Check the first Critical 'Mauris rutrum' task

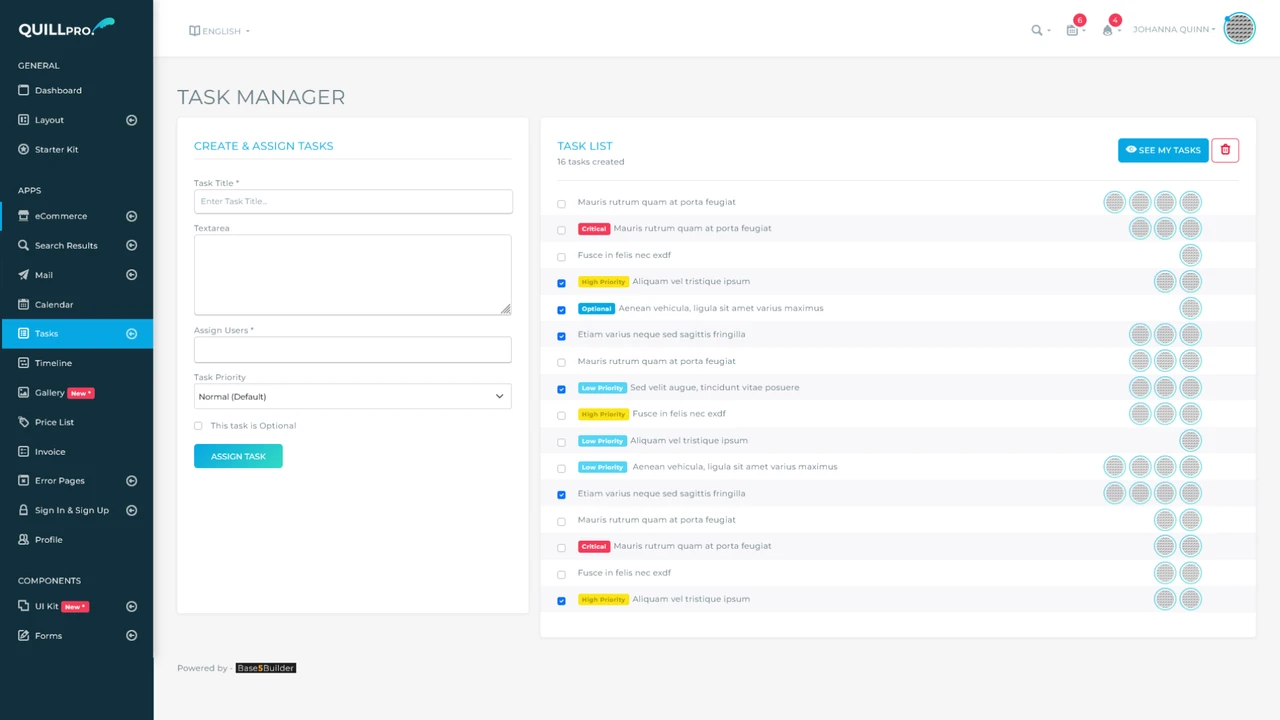[x=561, y=230]
